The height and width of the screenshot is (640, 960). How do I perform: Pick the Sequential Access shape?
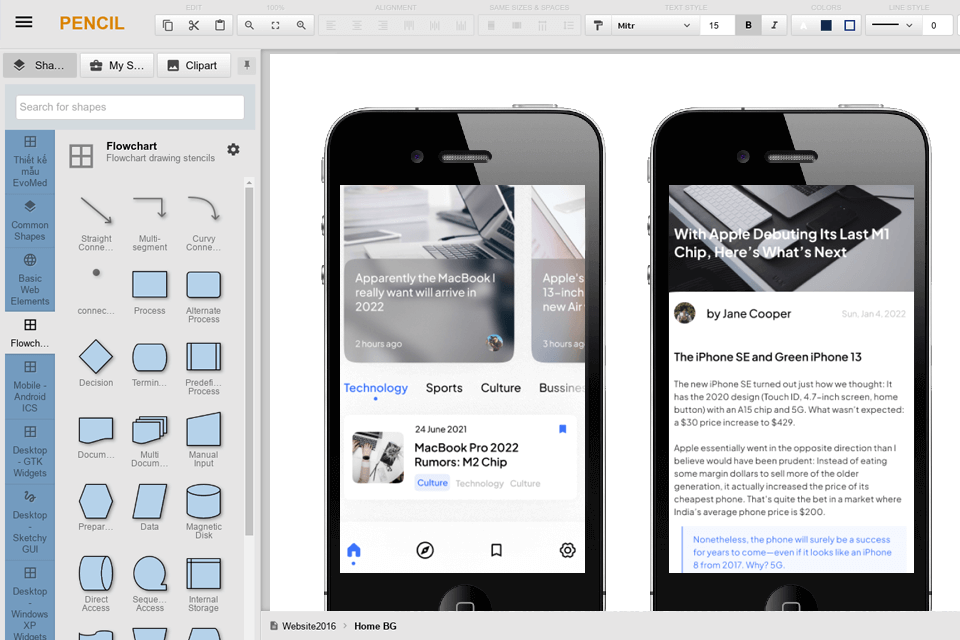point(150,584)
